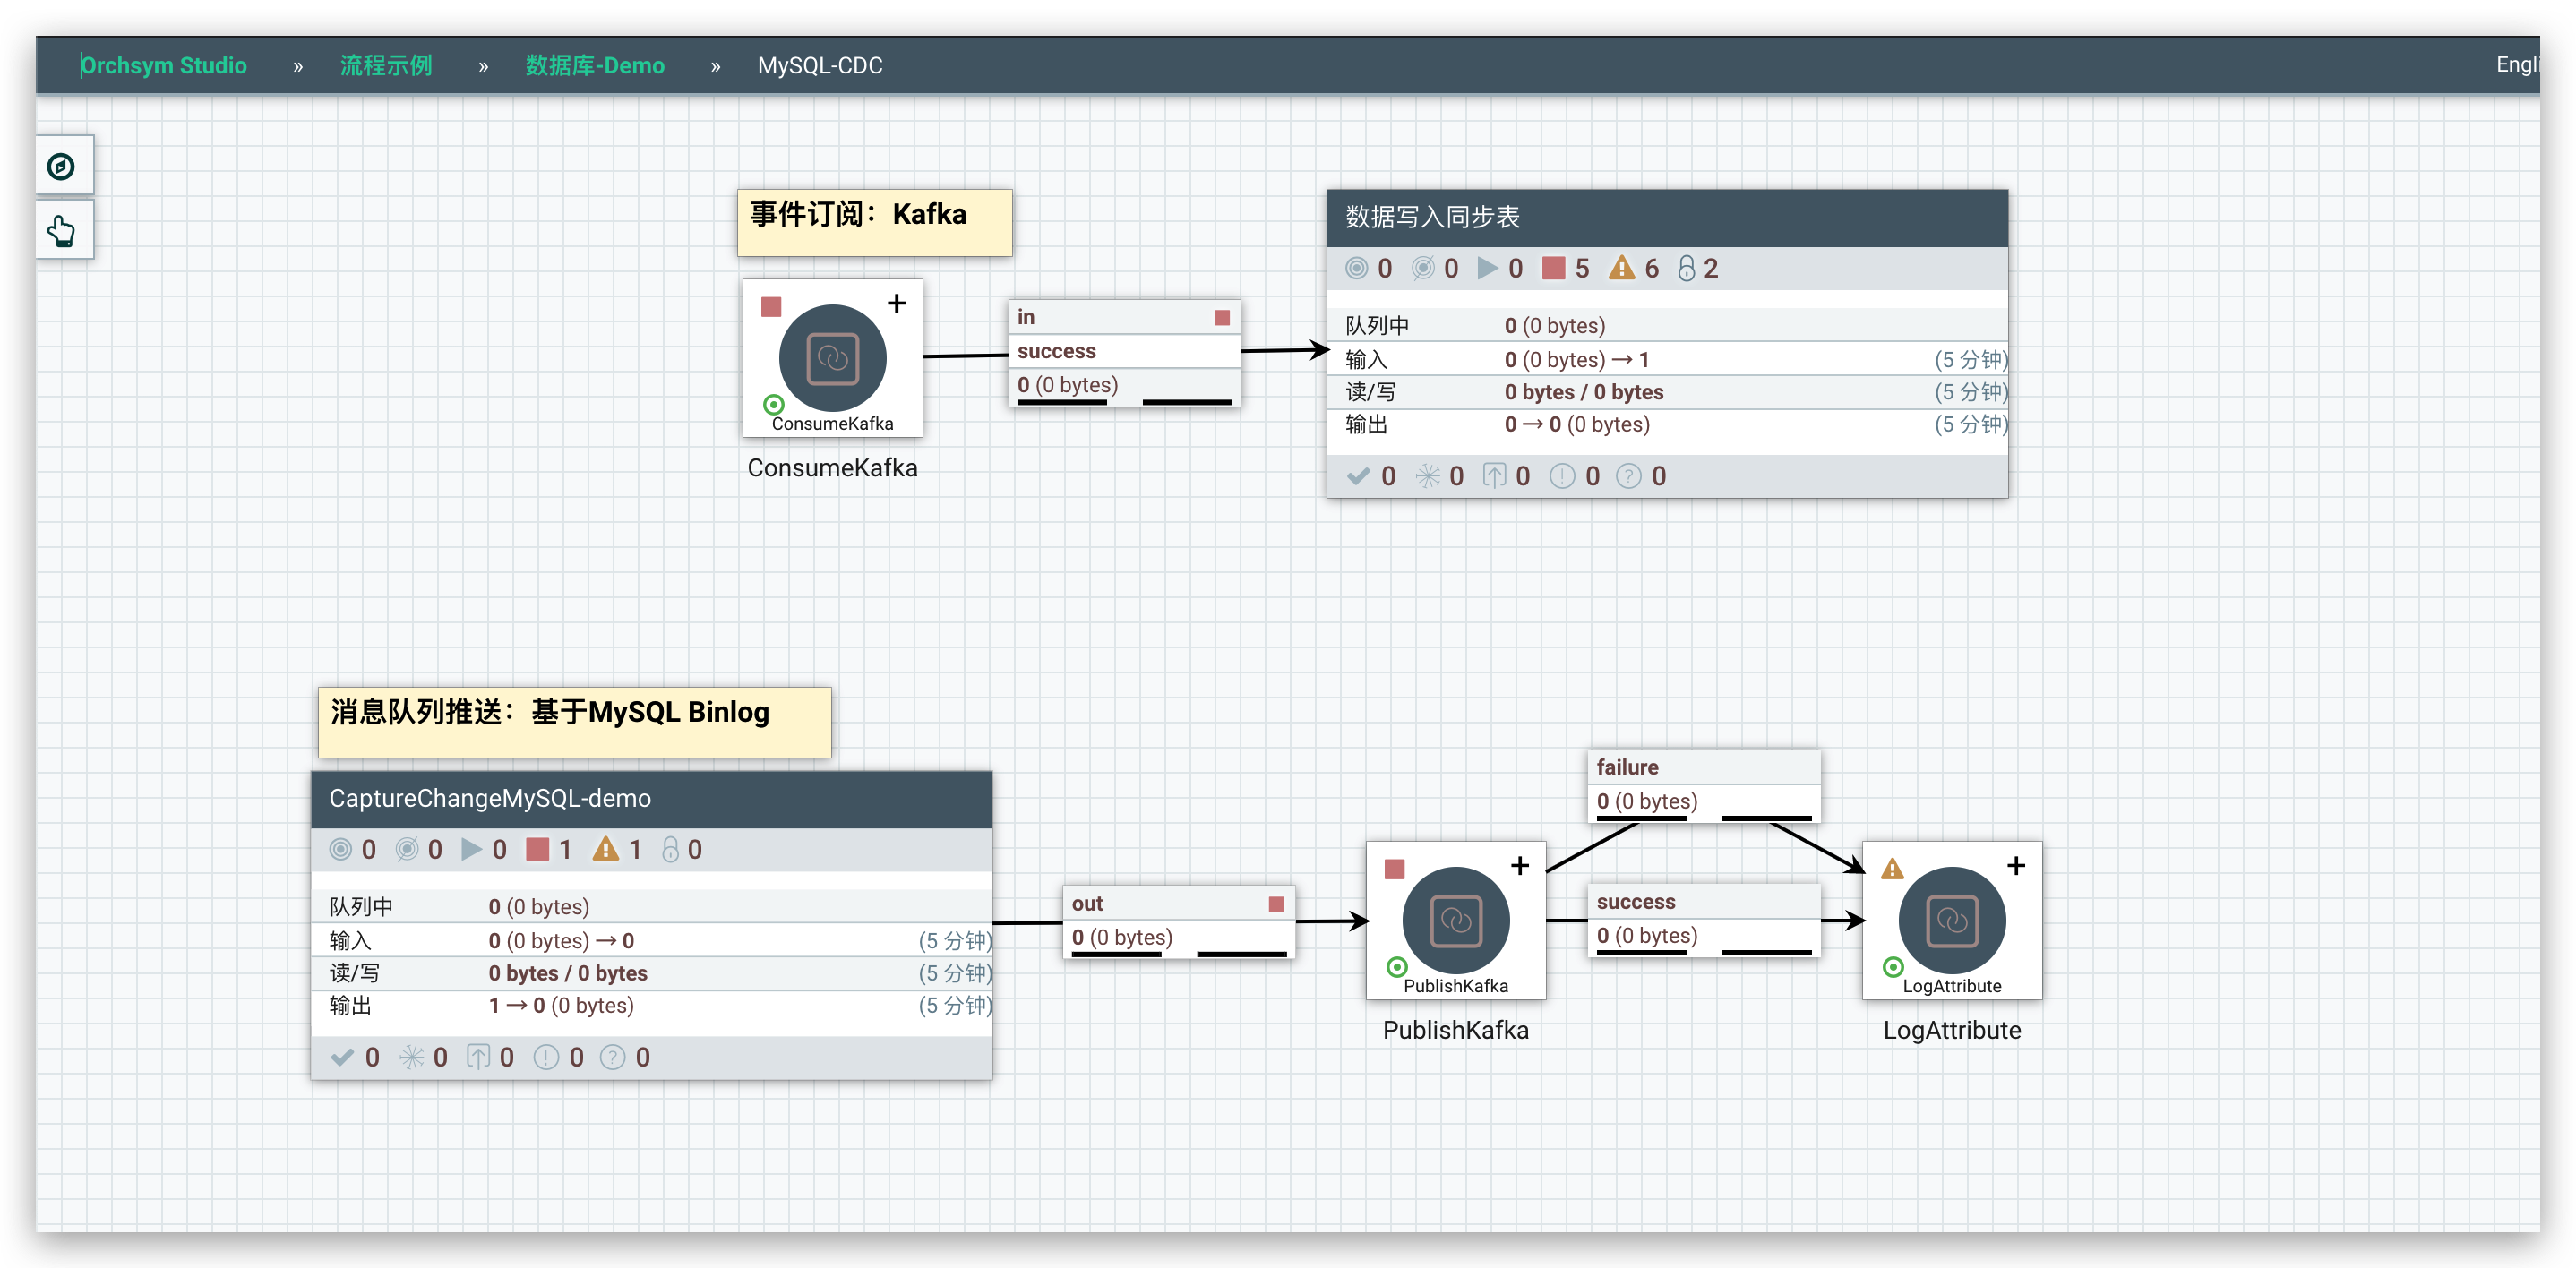This screenshot has width=2576, height=1268.
Task: Expand plus sign on ConsumeKafka processor
Action: 896,303
